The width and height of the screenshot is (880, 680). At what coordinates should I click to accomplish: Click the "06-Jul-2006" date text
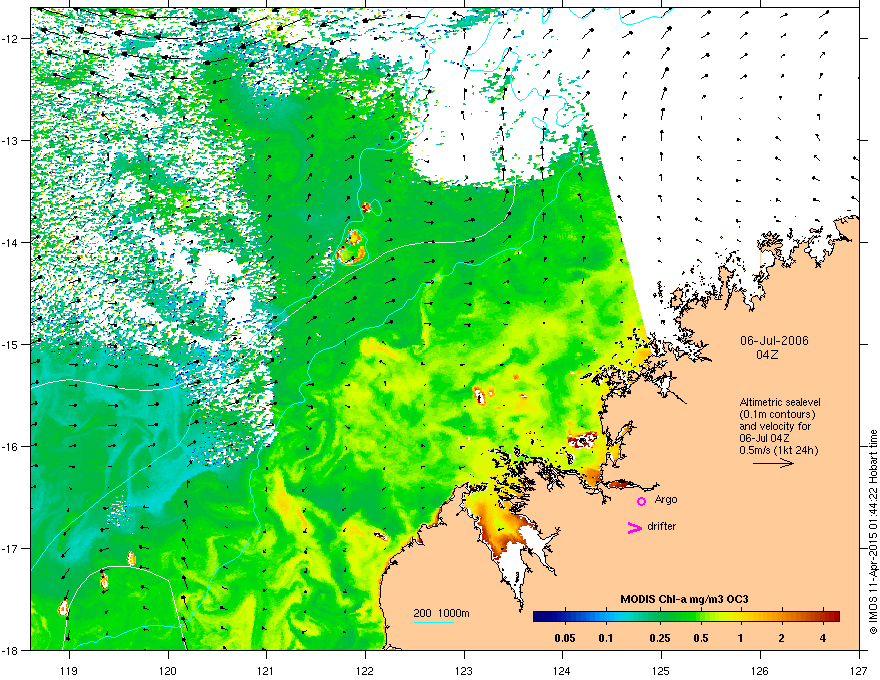pyautogui.click(x=774, y=341)
